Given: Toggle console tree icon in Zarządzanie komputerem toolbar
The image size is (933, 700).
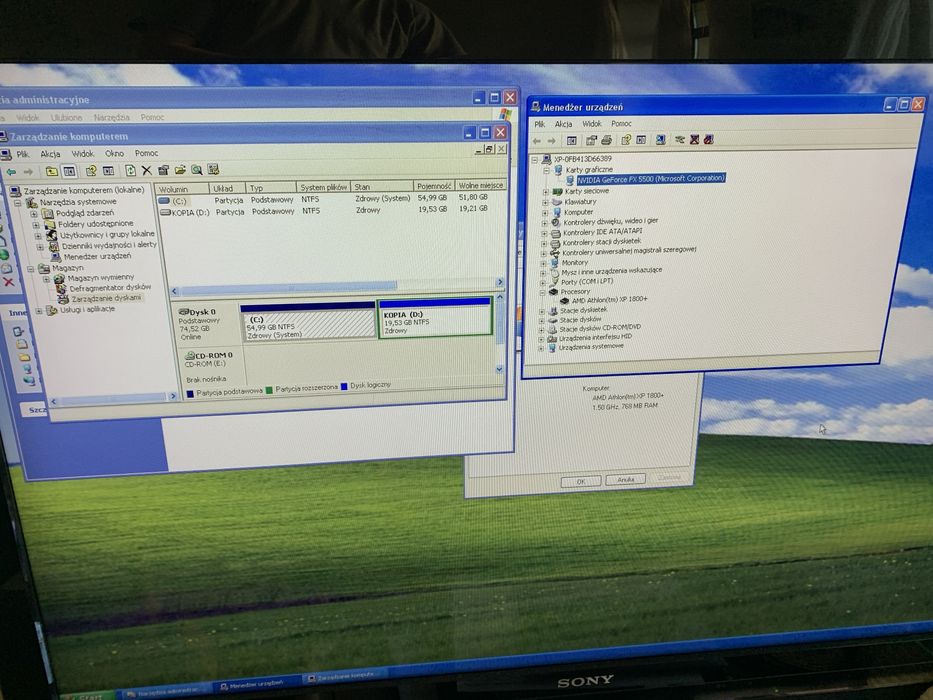Looking at the screenshot, I should [x=70, y=171].
